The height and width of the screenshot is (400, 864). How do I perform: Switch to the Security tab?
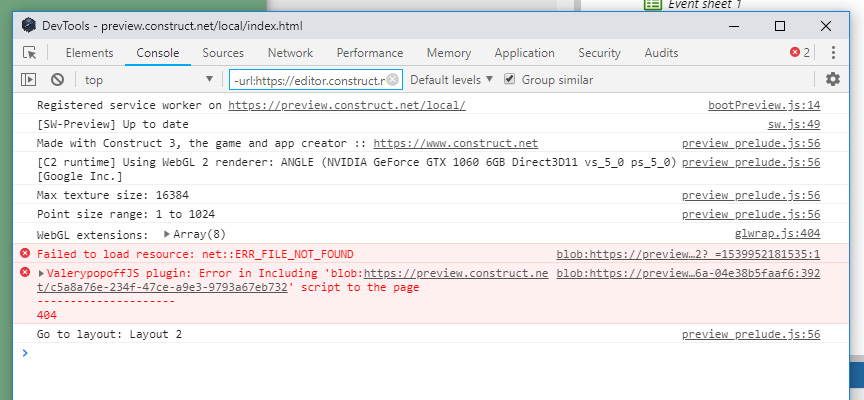[600, 53]
